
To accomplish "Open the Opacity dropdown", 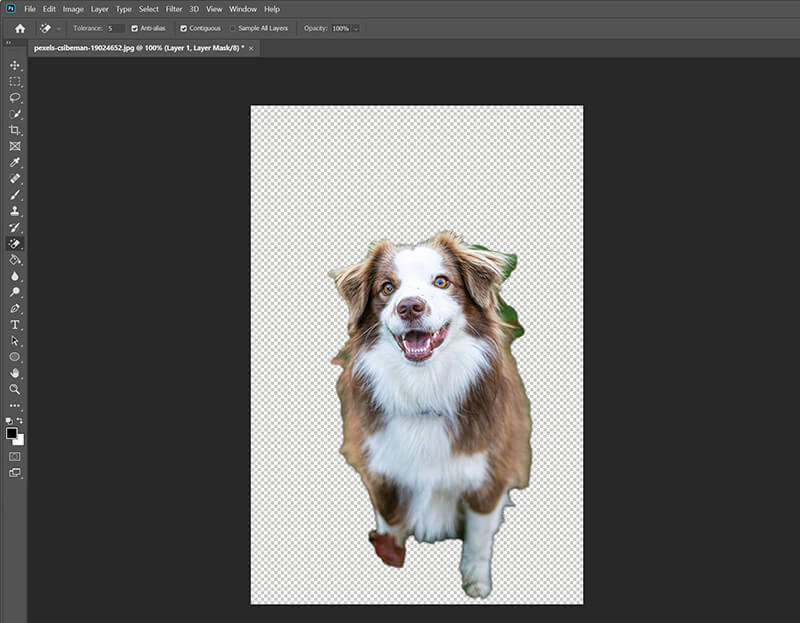I will point(356,28).
